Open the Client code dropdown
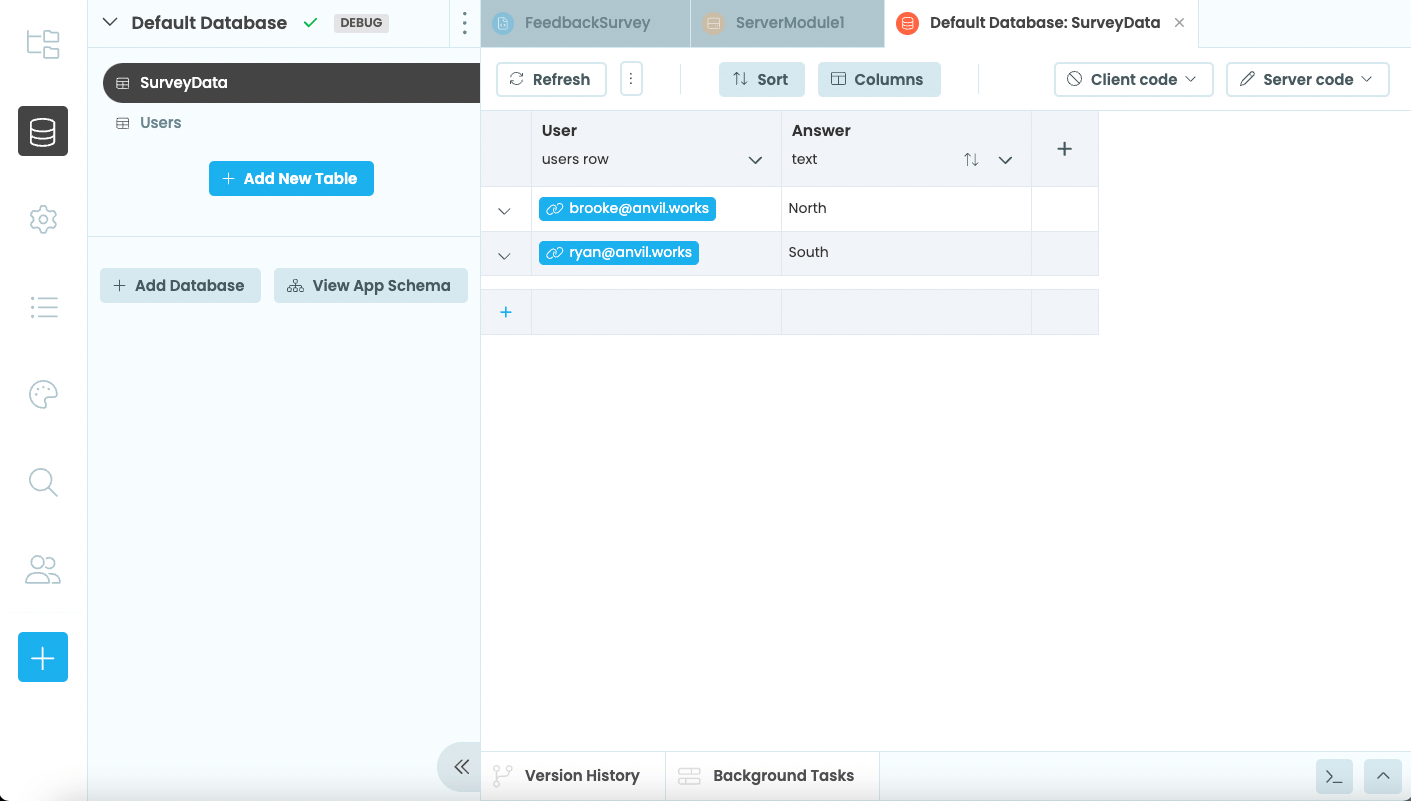1411x801 pixels. click(x=1133, y=79)
